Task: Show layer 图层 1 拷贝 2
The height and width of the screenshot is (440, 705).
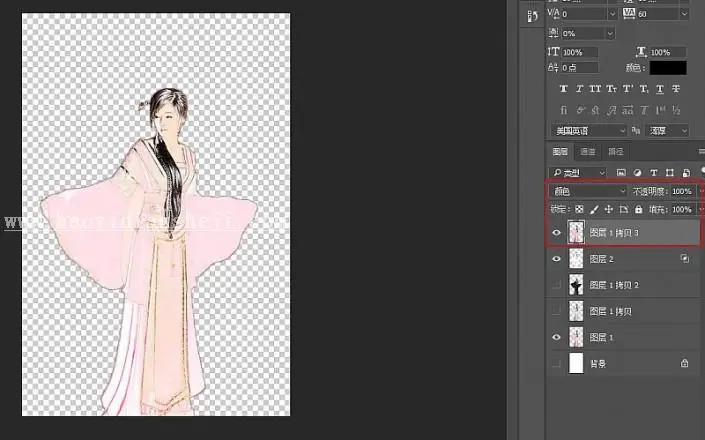Action: (x=557, y=285)
